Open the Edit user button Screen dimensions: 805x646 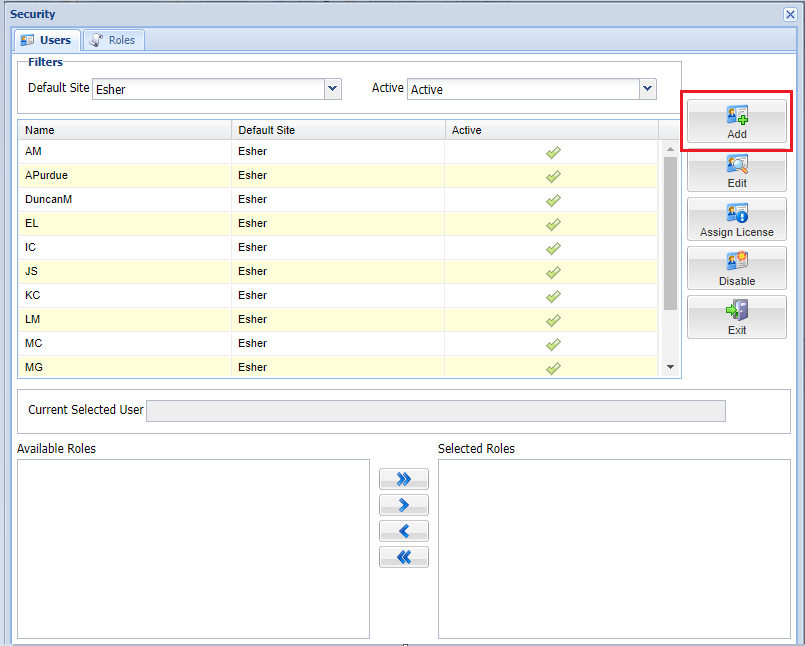(x=737, y=171)
